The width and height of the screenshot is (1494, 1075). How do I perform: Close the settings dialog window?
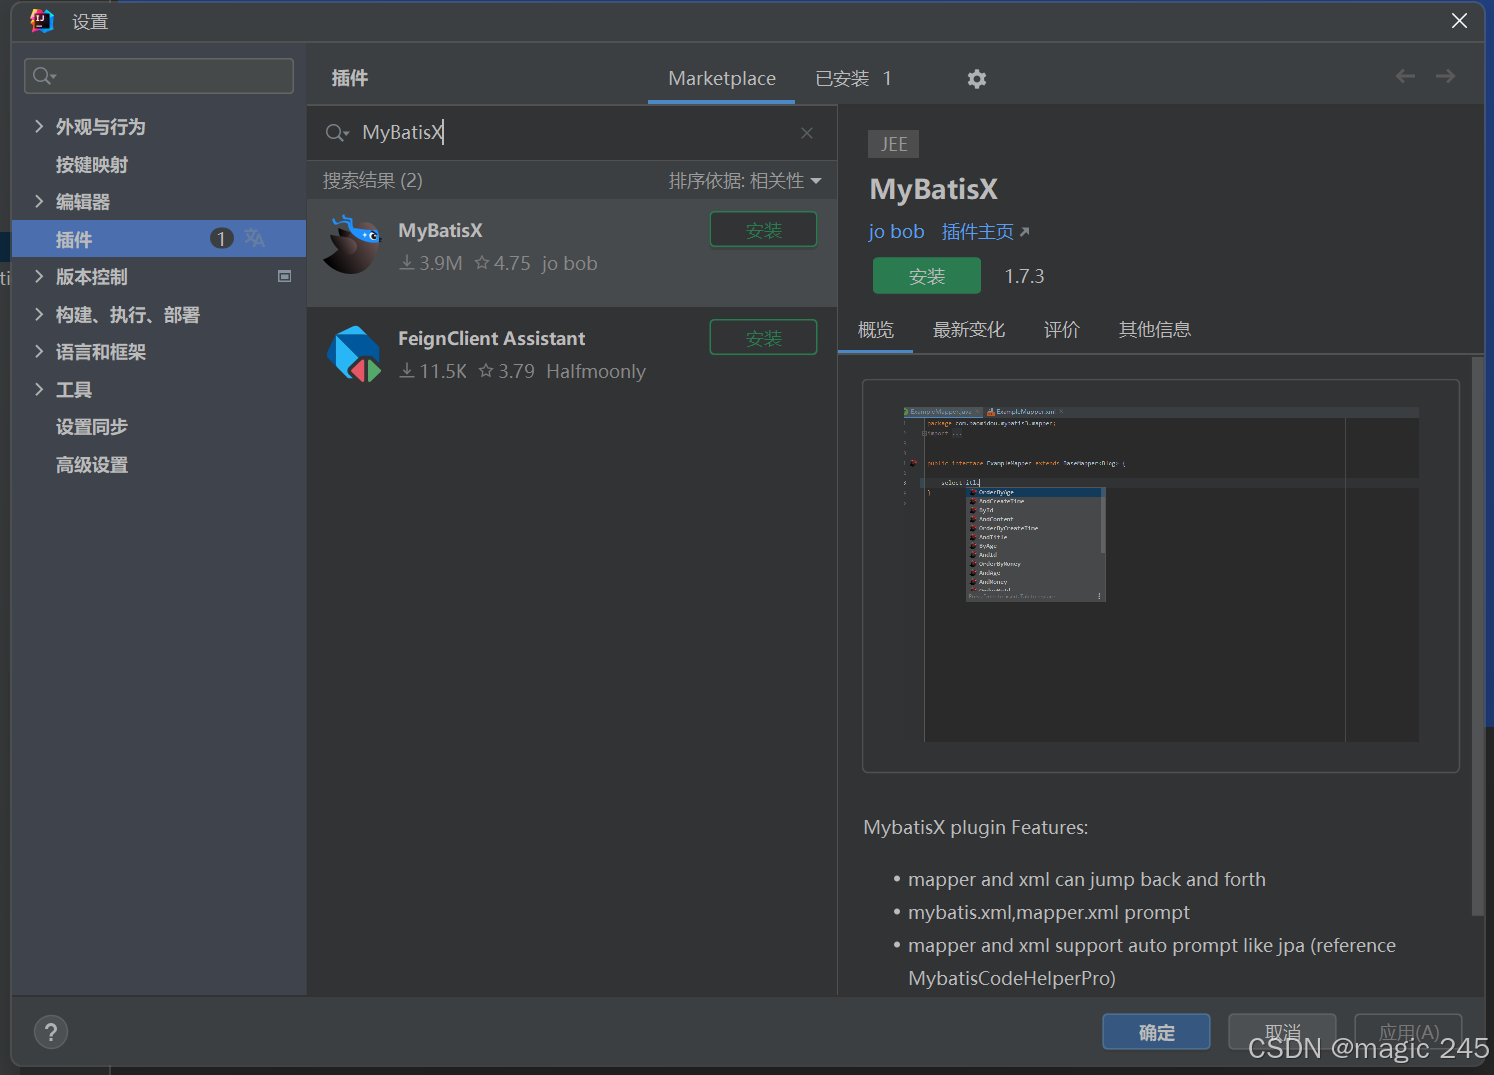pos(1459,21)
